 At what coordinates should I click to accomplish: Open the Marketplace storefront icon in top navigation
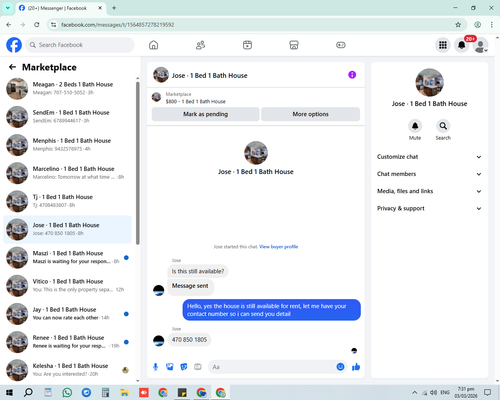294,45
